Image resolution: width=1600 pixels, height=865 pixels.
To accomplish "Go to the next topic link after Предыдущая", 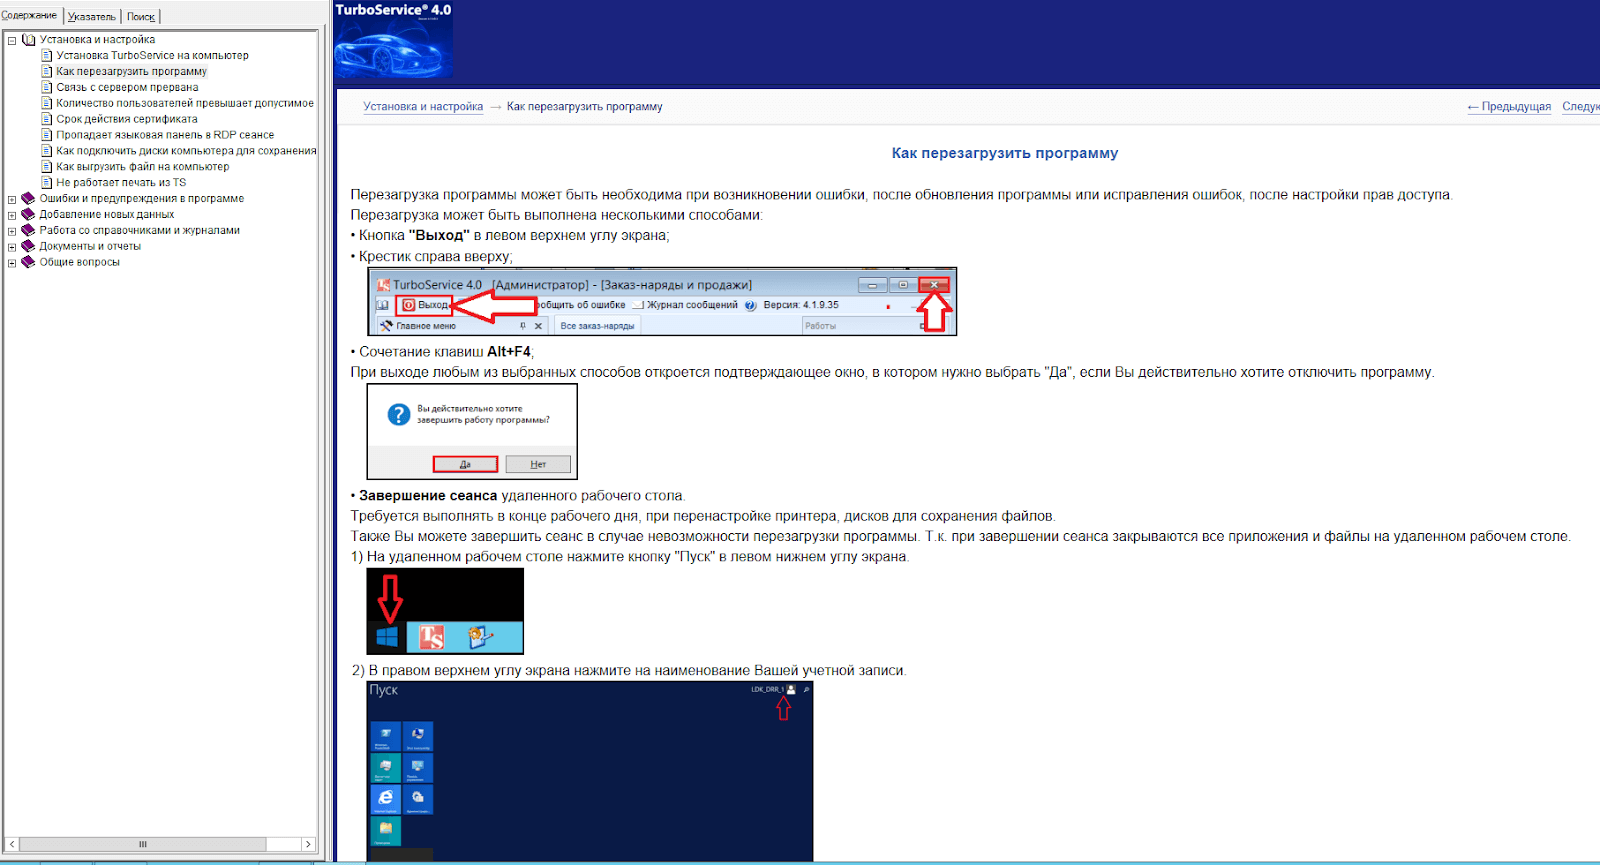I will click(x=1581, y=107).
